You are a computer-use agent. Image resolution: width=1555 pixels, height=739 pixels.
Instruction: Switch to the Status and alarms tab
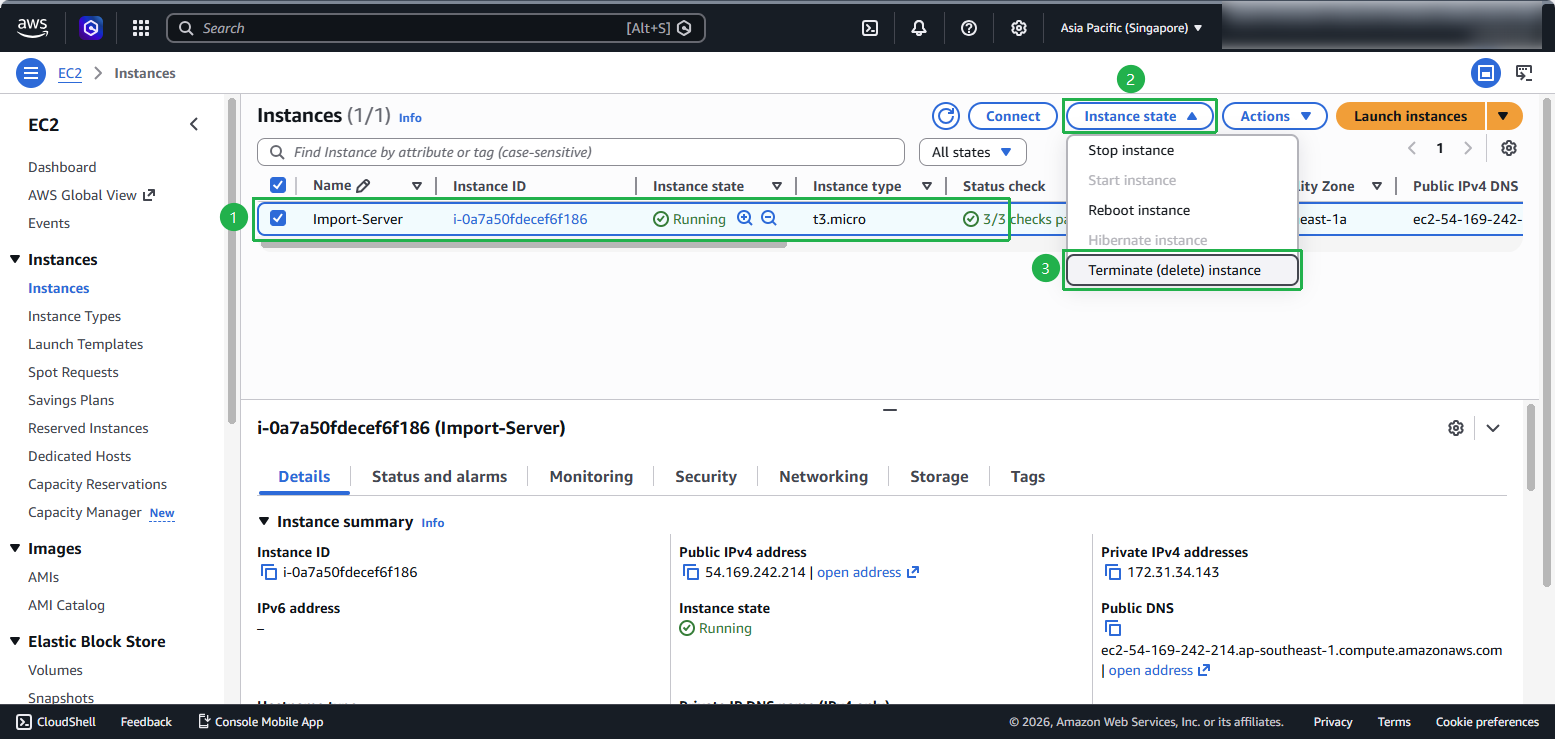(439, 477)
